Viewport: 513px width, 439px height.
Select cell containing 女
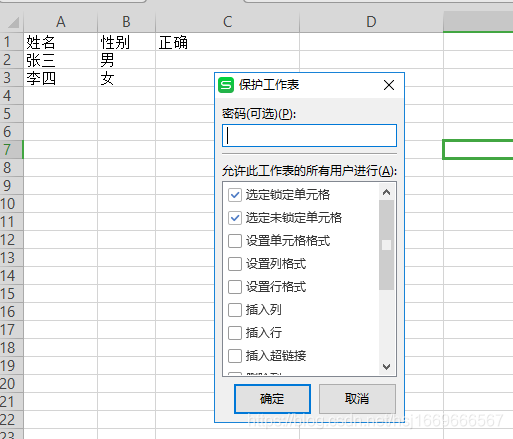[126, 78]
